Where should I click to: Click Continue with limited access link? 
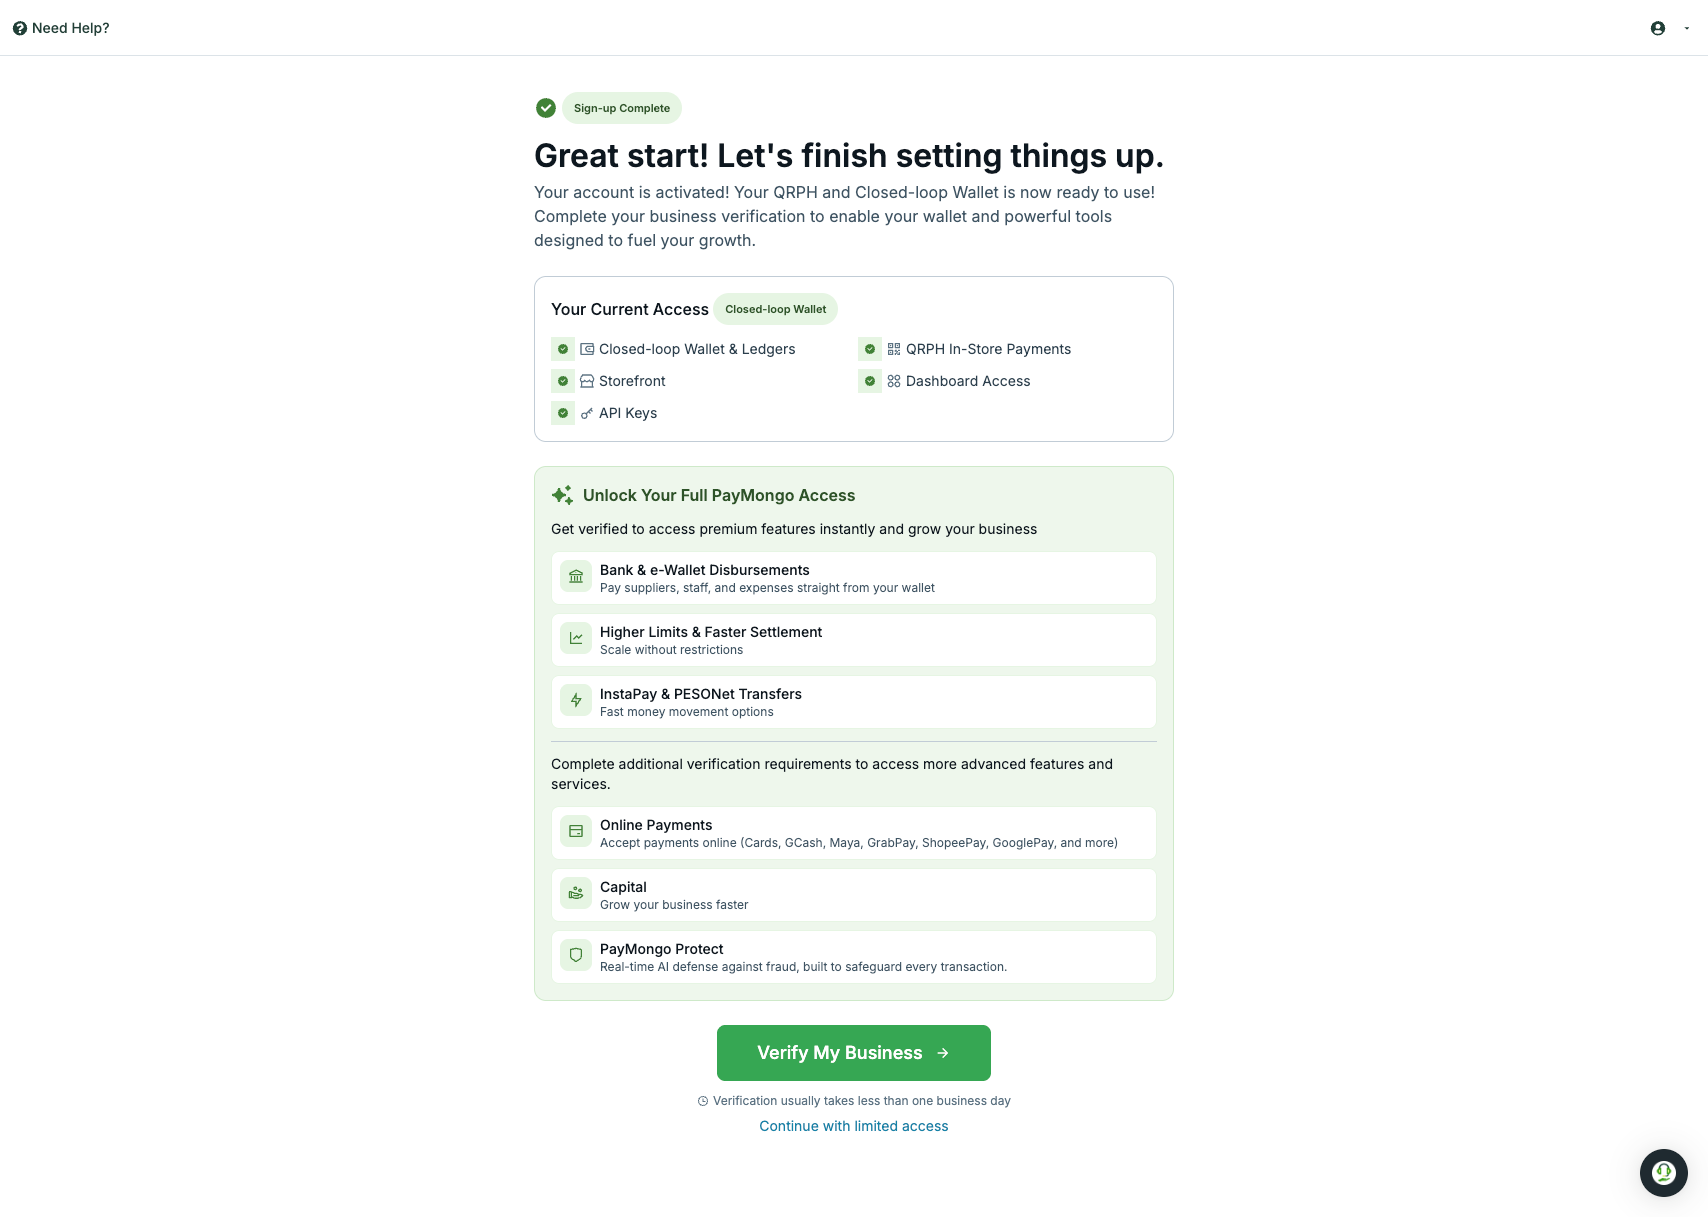[x=854, y=1126]
